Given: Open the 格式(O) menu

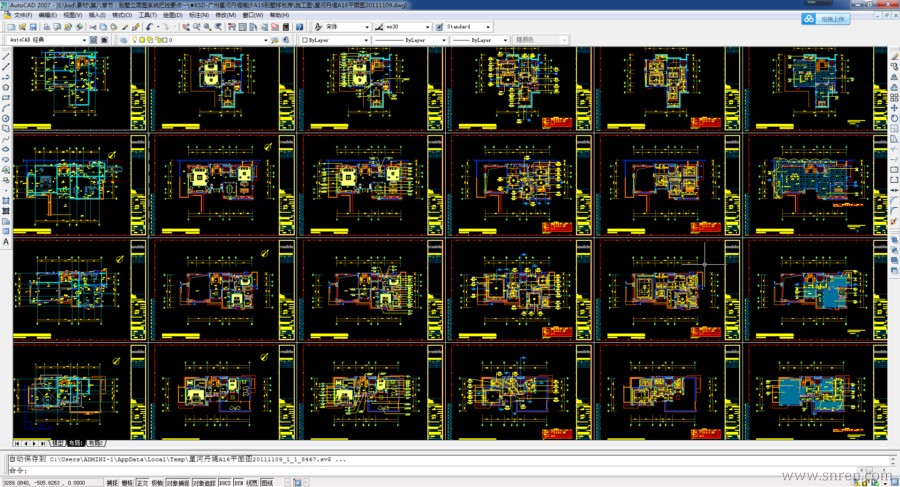Looking at the screenshot, I should [122, 16].
